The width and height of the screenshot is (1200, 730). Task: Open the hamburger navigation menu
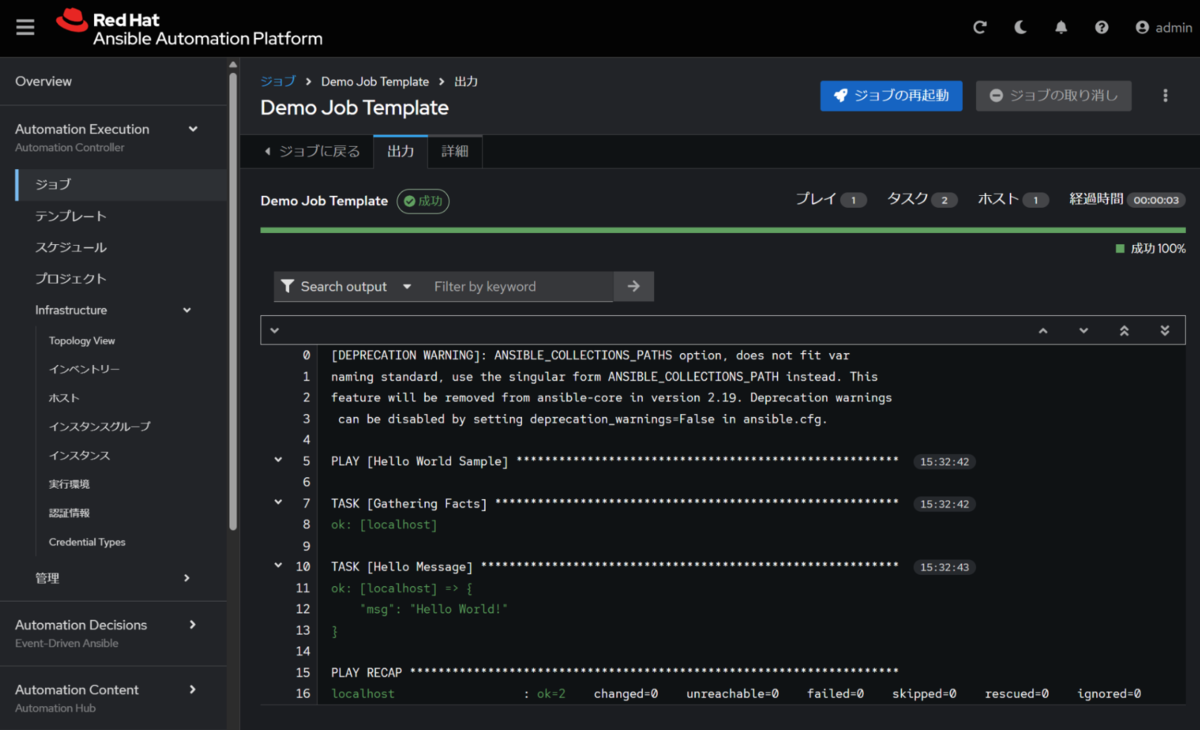pos(25,28)
